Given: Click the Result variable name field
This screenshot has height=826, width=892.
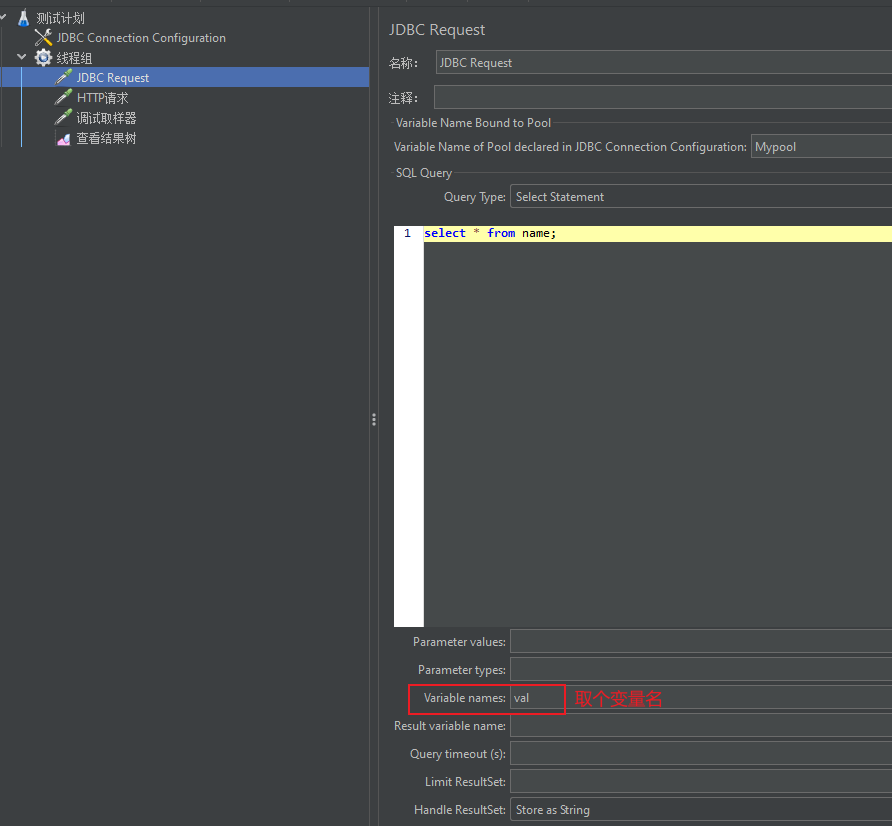Looking at the screenshot, I should pyautogui.click(x=701, y=726).
